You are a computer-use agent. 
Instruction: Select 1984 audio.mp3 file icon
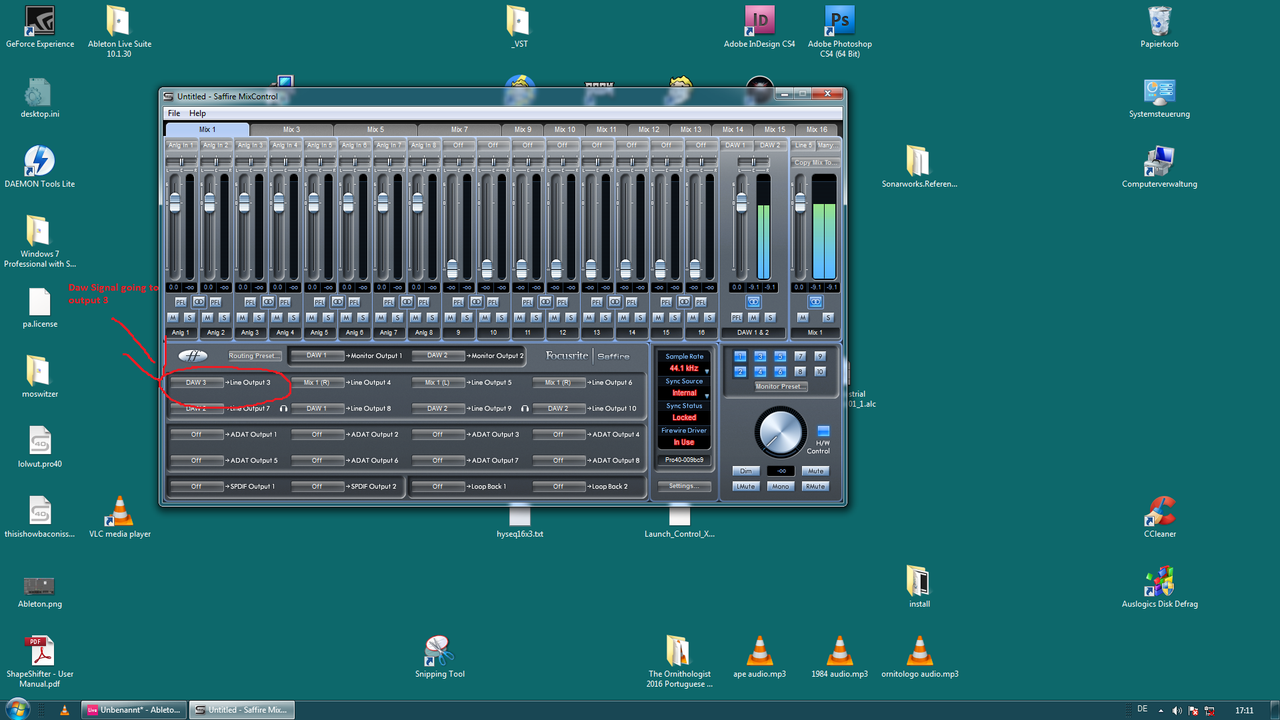point(839,657)
